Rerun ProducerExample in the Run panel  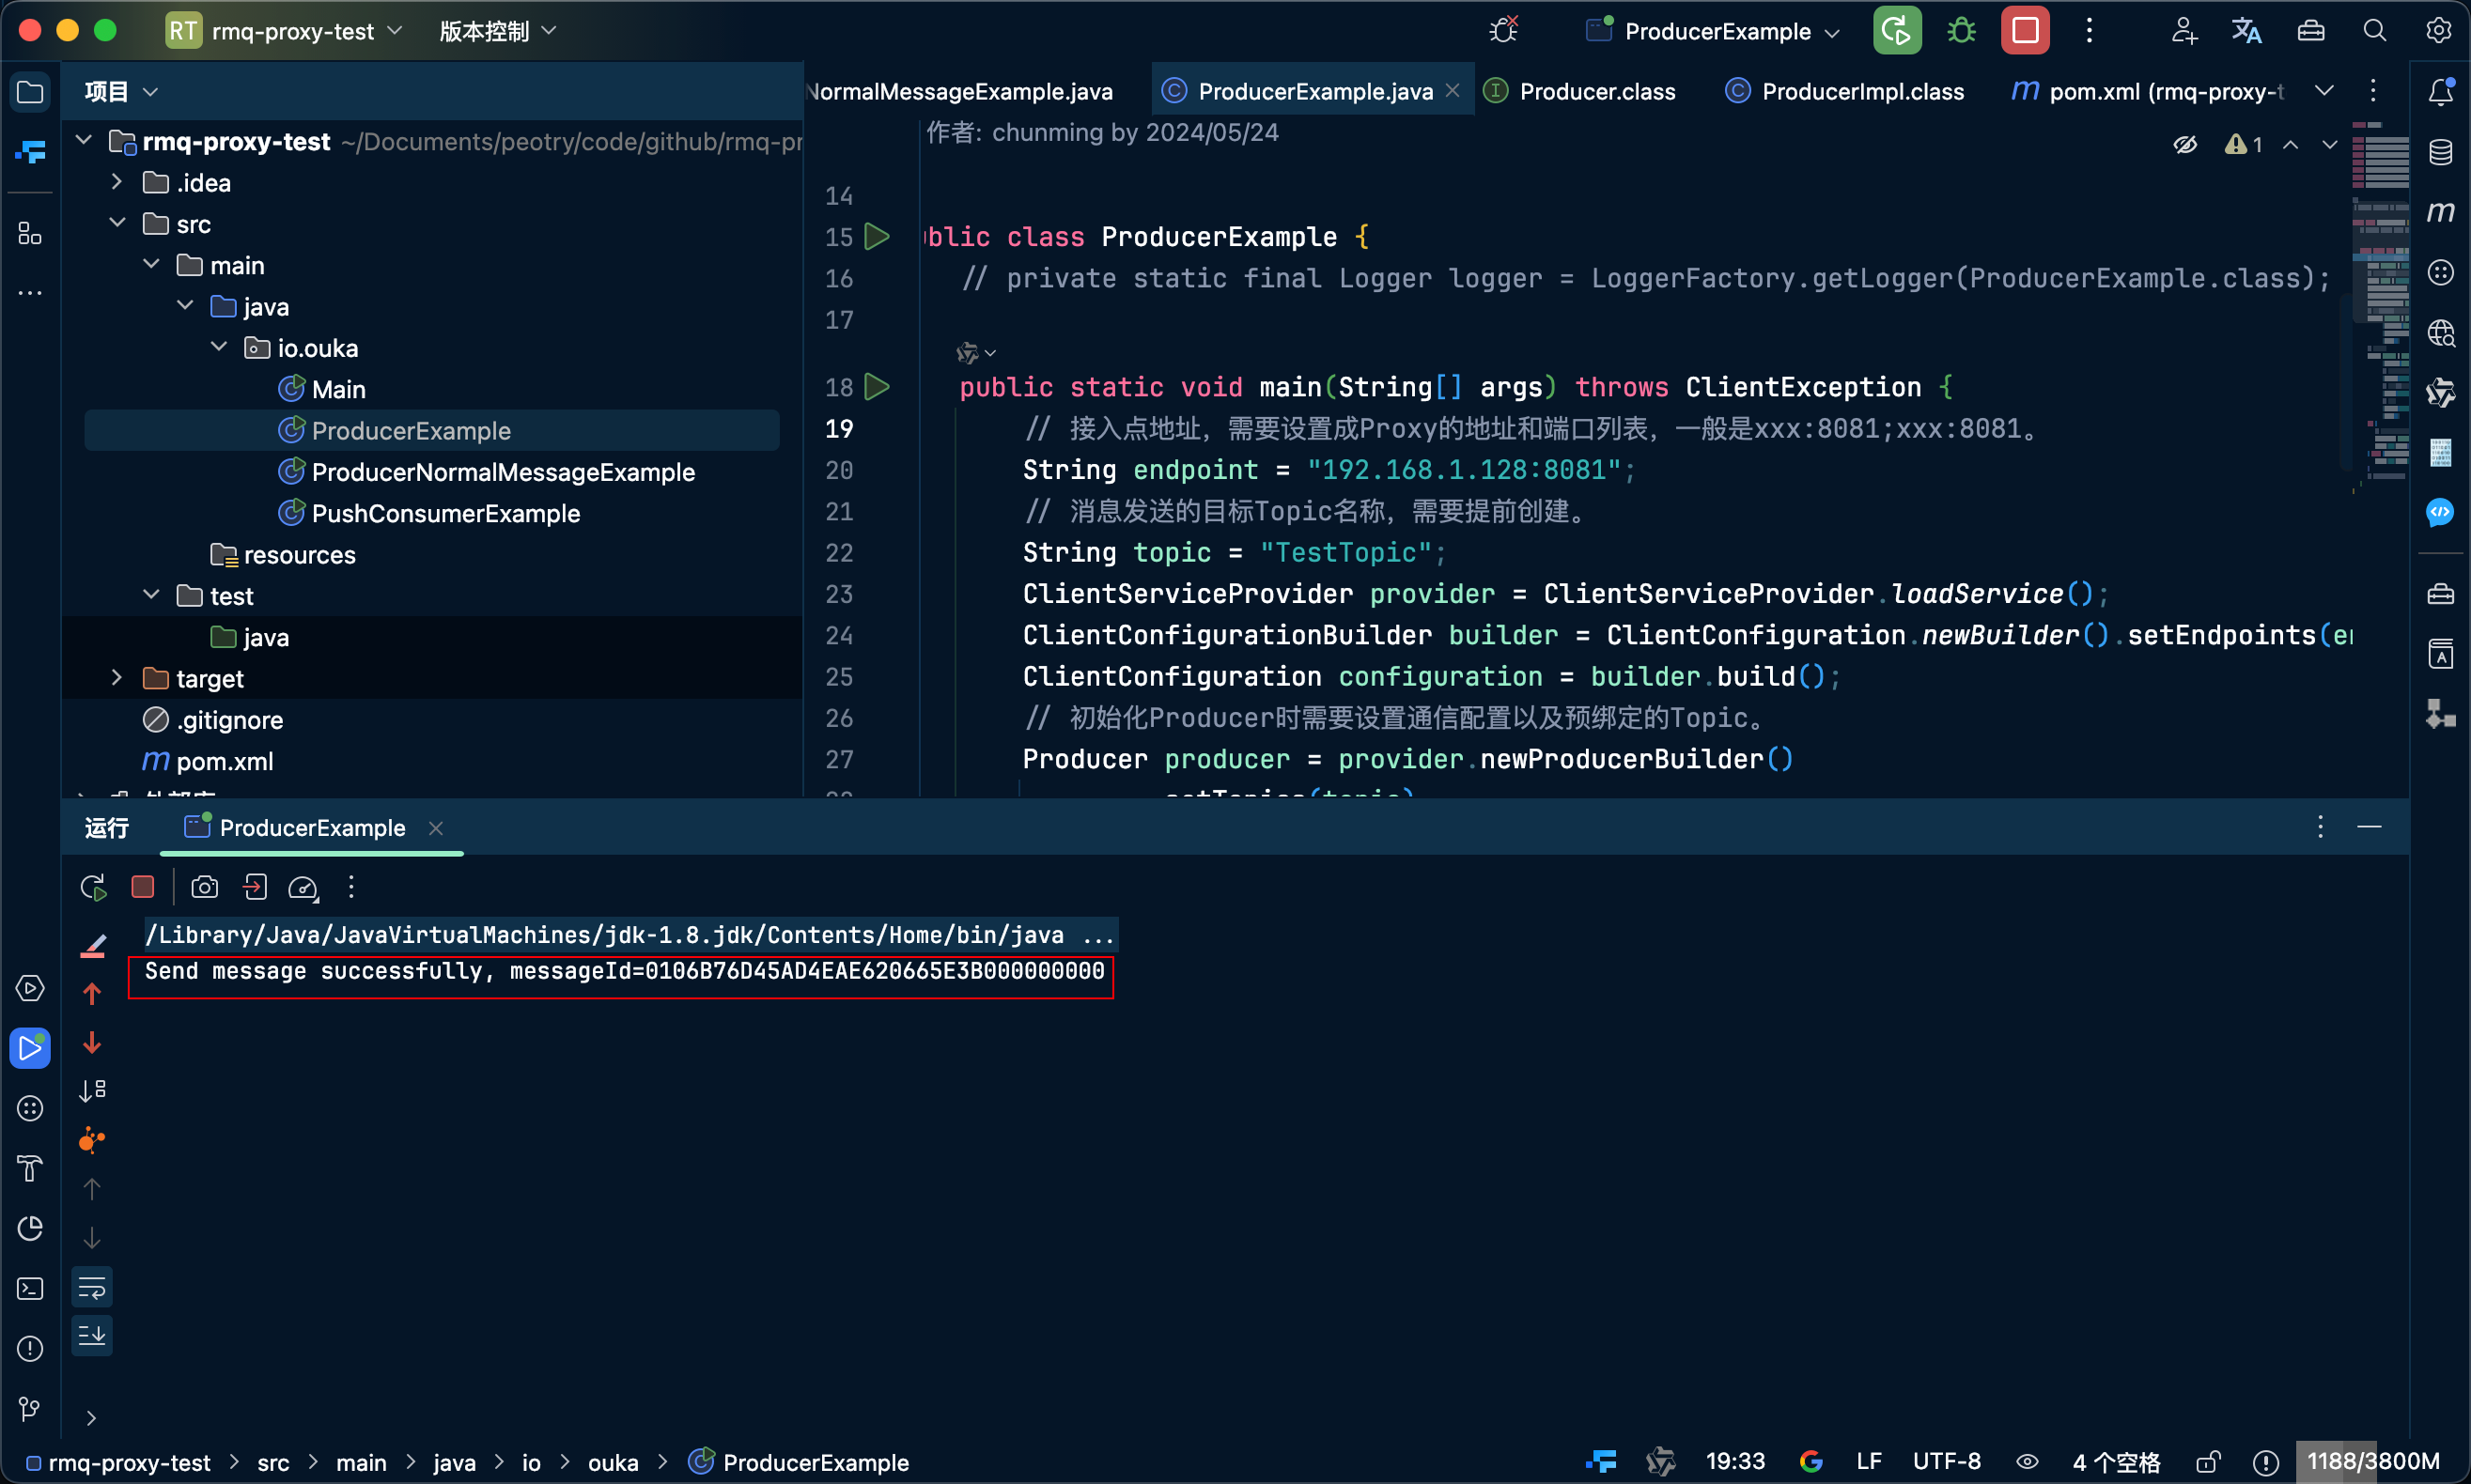click(x=93, y=887)
